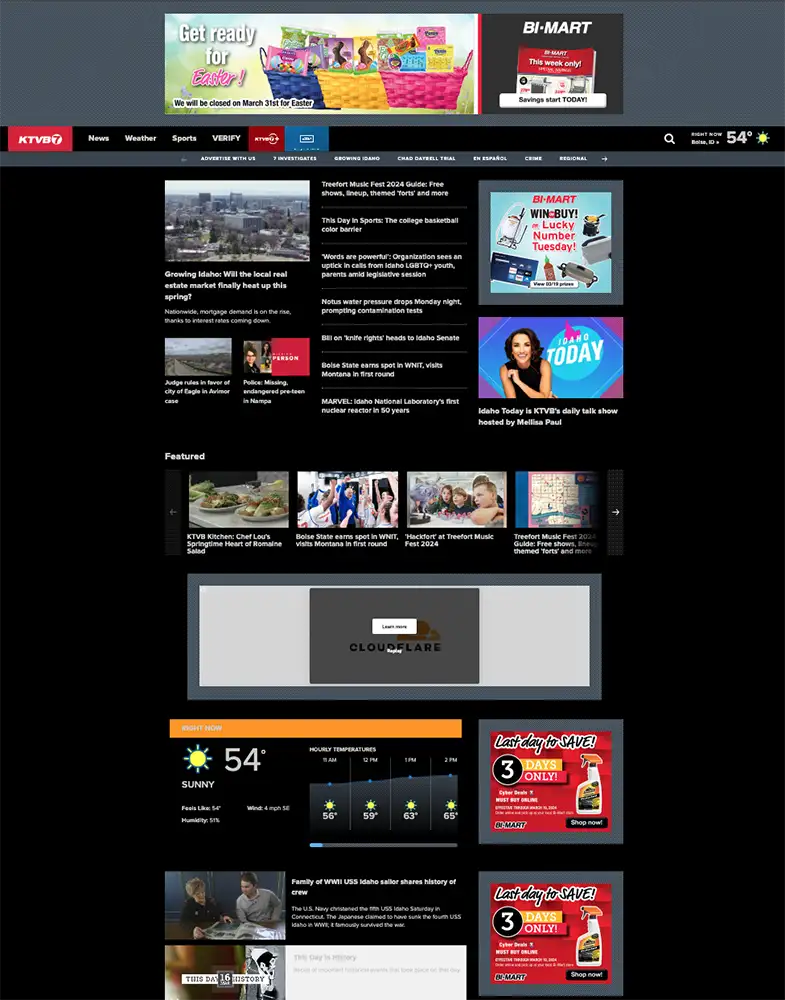Open This Day in Sports basketball color barrier story
This screenshot has height=1000, width=785.
tap(390, 225)
